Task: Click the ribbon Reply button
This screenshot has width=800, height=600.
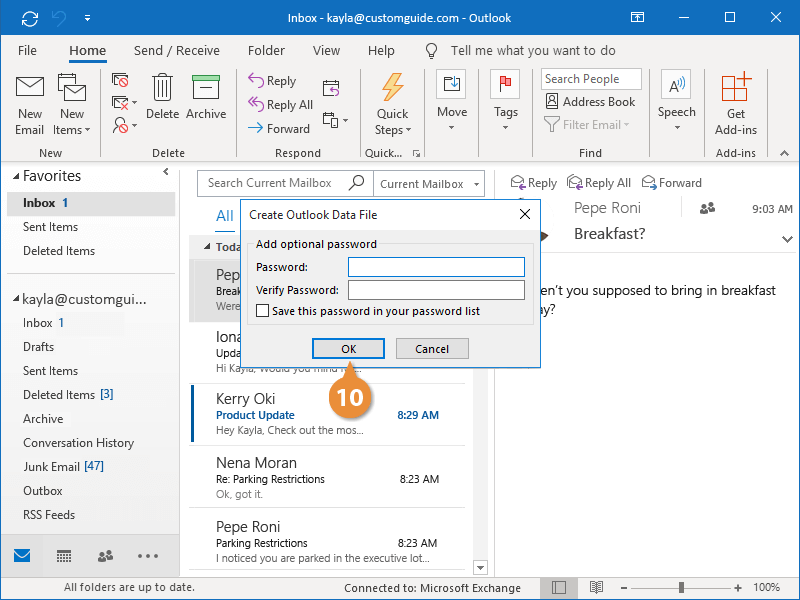Action: [x=272, y=81]
